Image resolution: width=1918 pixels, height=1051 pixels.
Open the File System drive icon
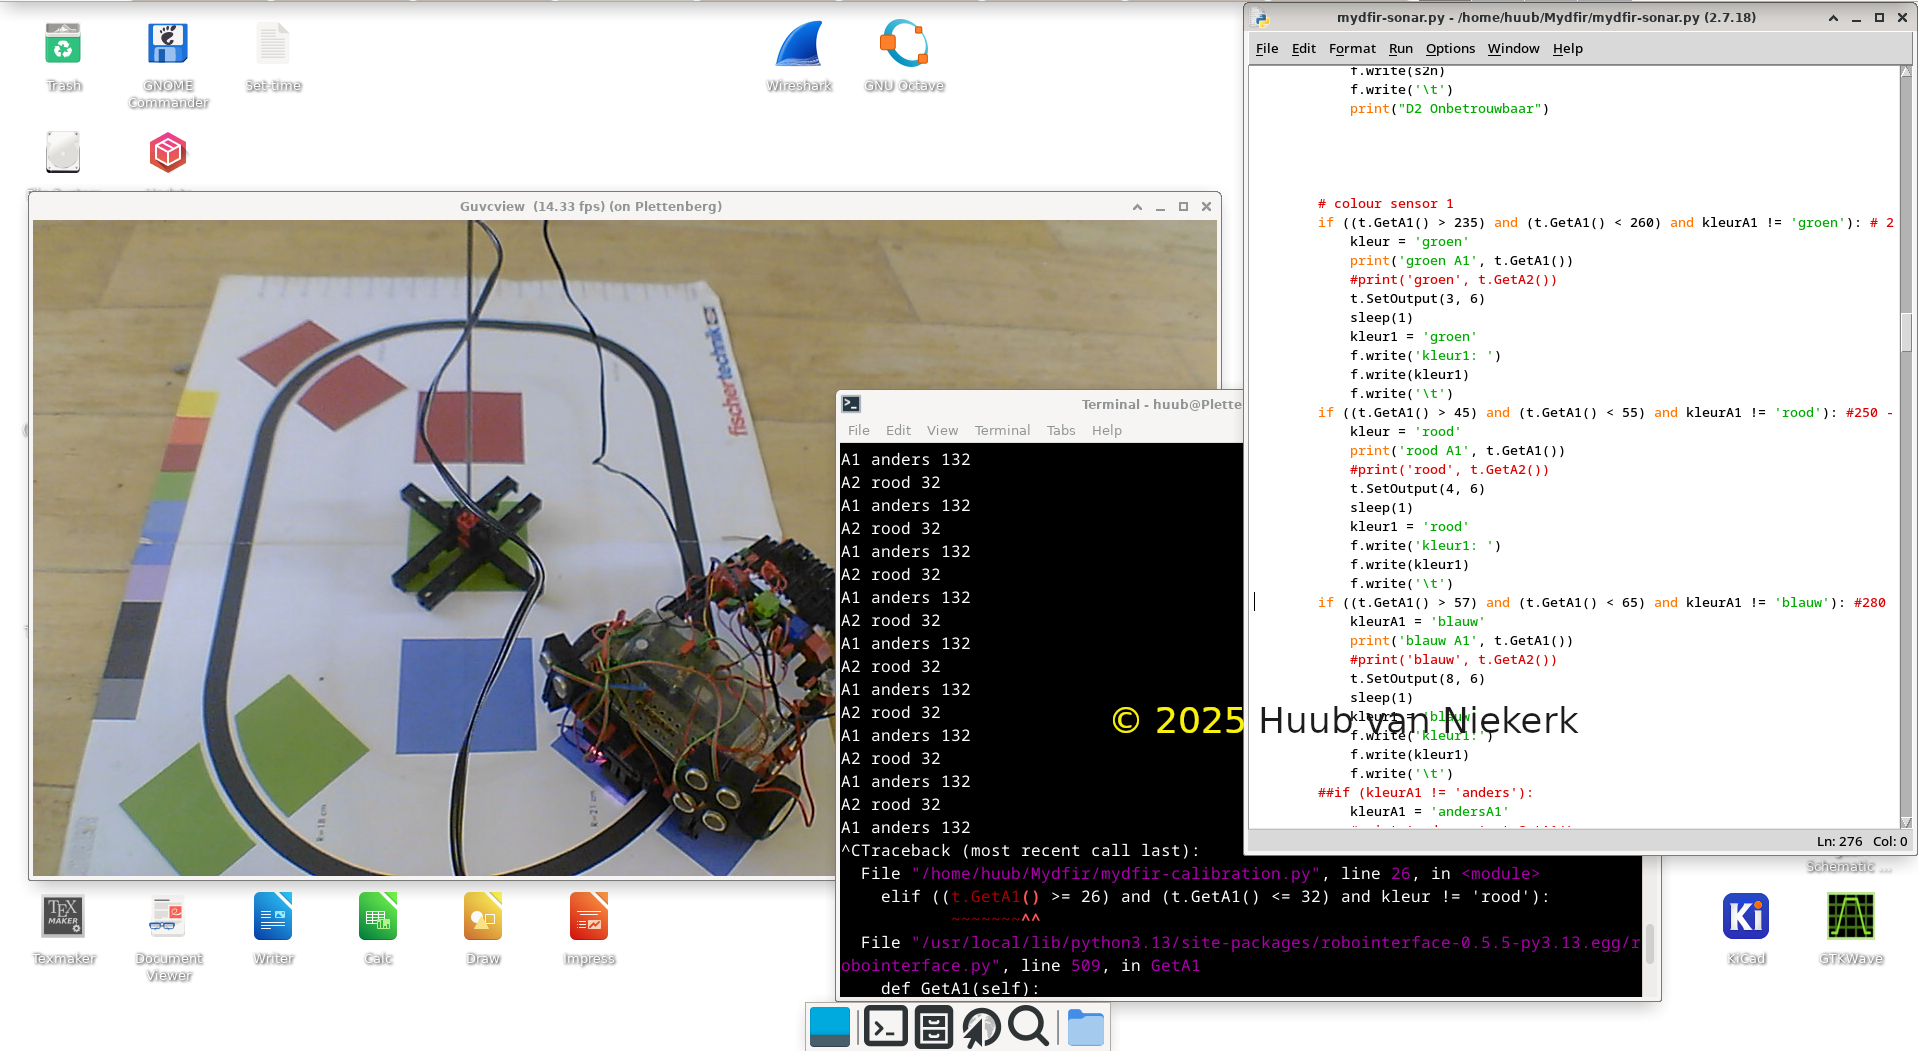(x=63, y=153)
